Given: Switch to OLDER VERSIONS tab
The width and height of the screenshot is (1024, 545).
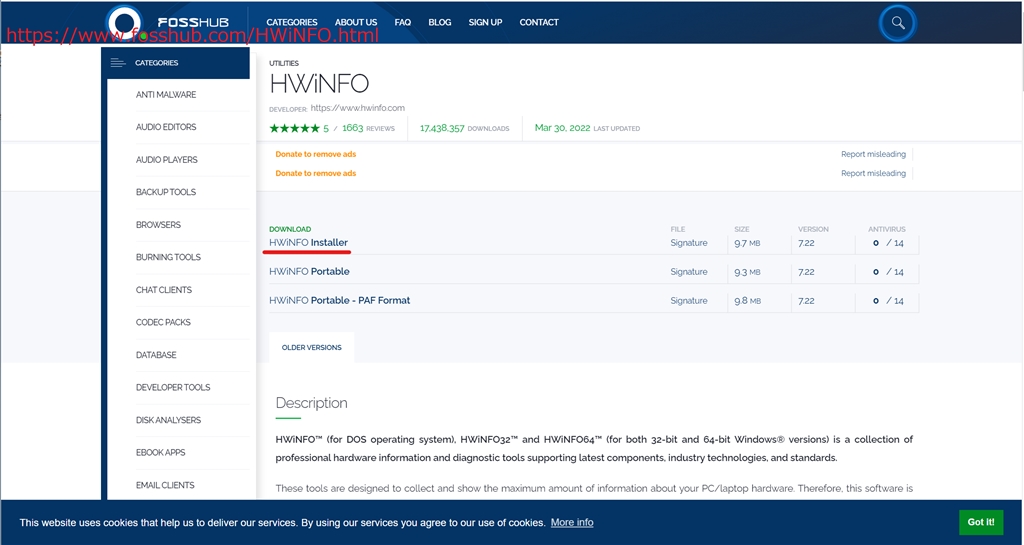Looking at the screenshot, I should (312, 347).
